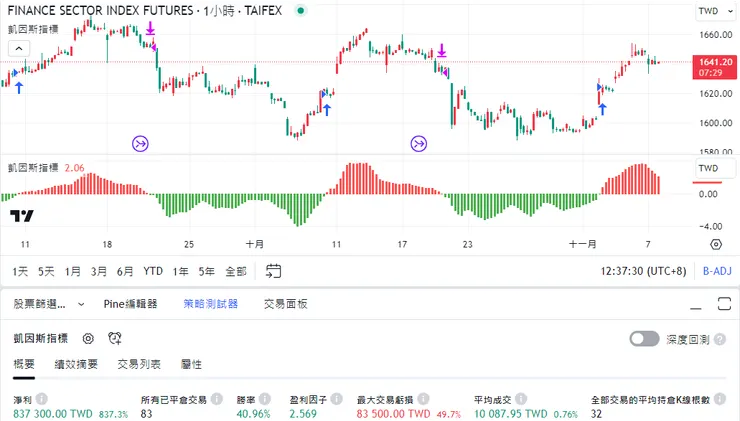Select the 3月 time range

(x=99, y=271)
